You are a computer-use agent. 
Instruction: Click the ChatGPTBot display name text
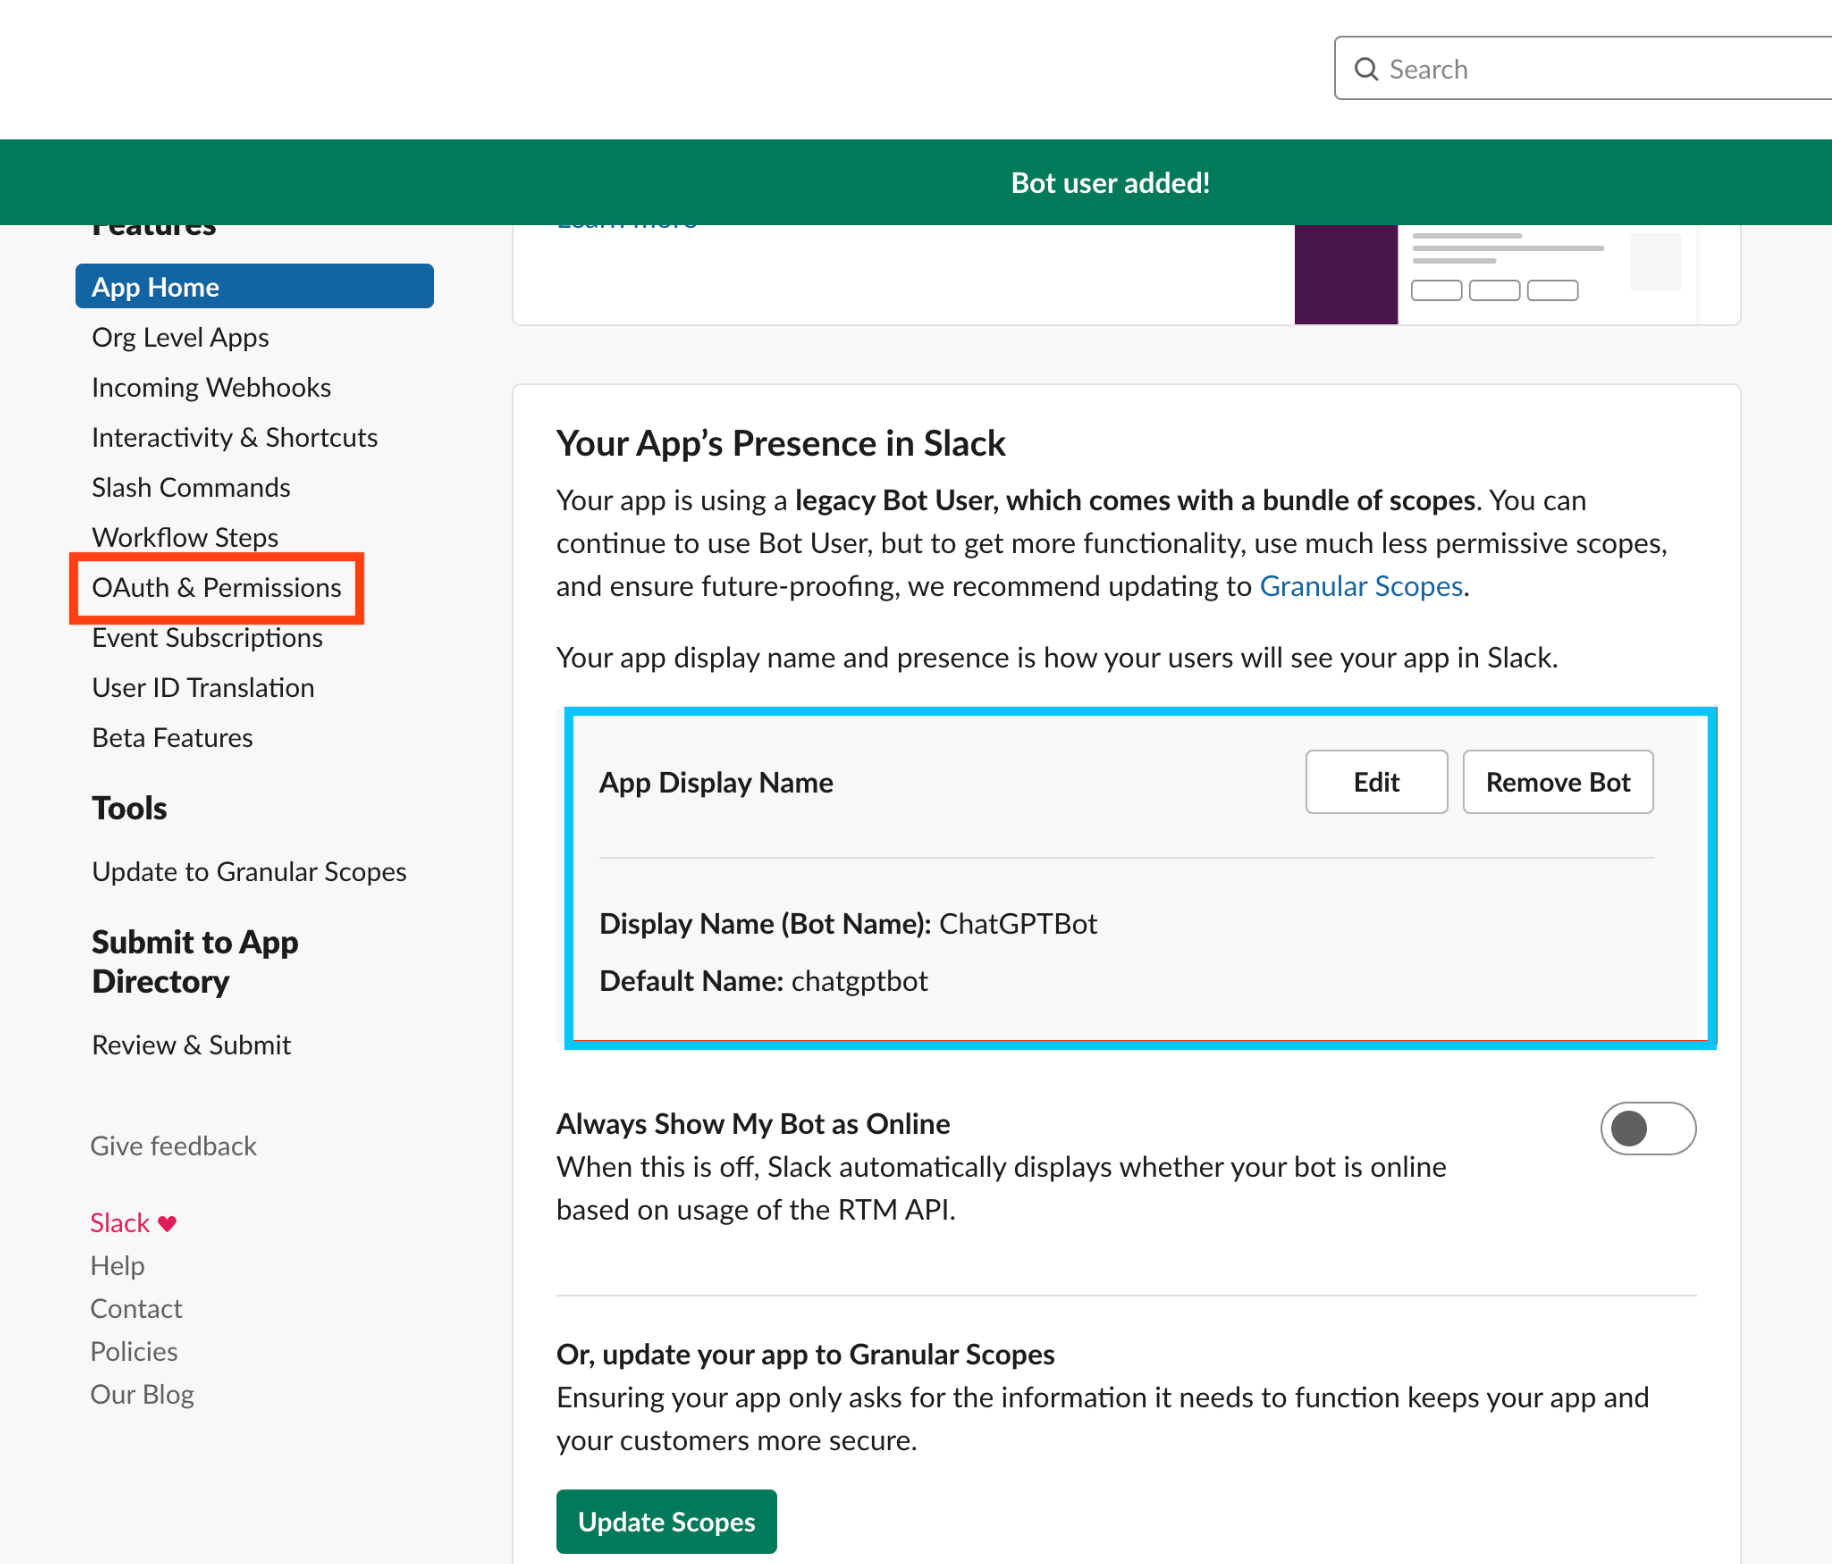1018,923
